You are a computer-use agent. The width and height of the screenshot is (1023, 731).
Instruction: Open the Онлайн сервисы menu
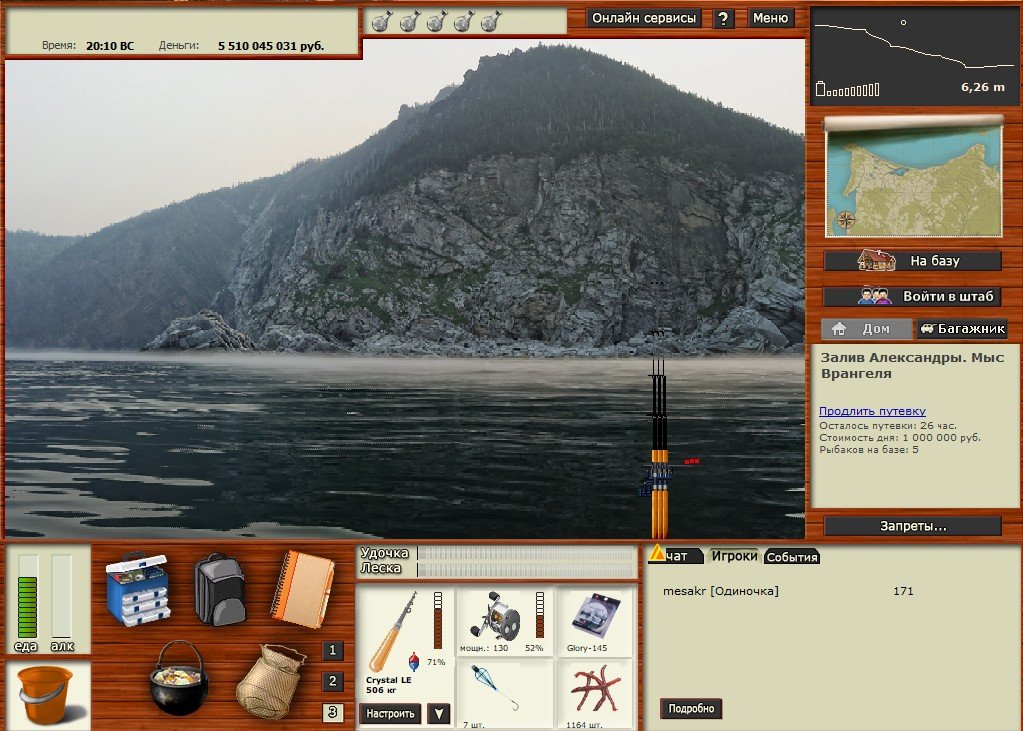pyautogui.click(x=644, y=18)
